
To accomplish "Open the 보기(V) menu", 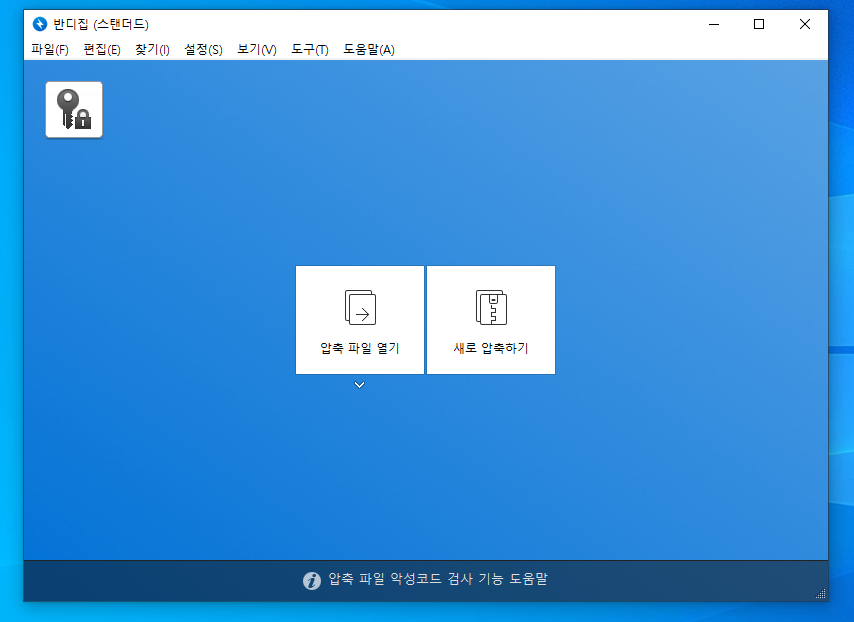I will [x=257, y=50].
